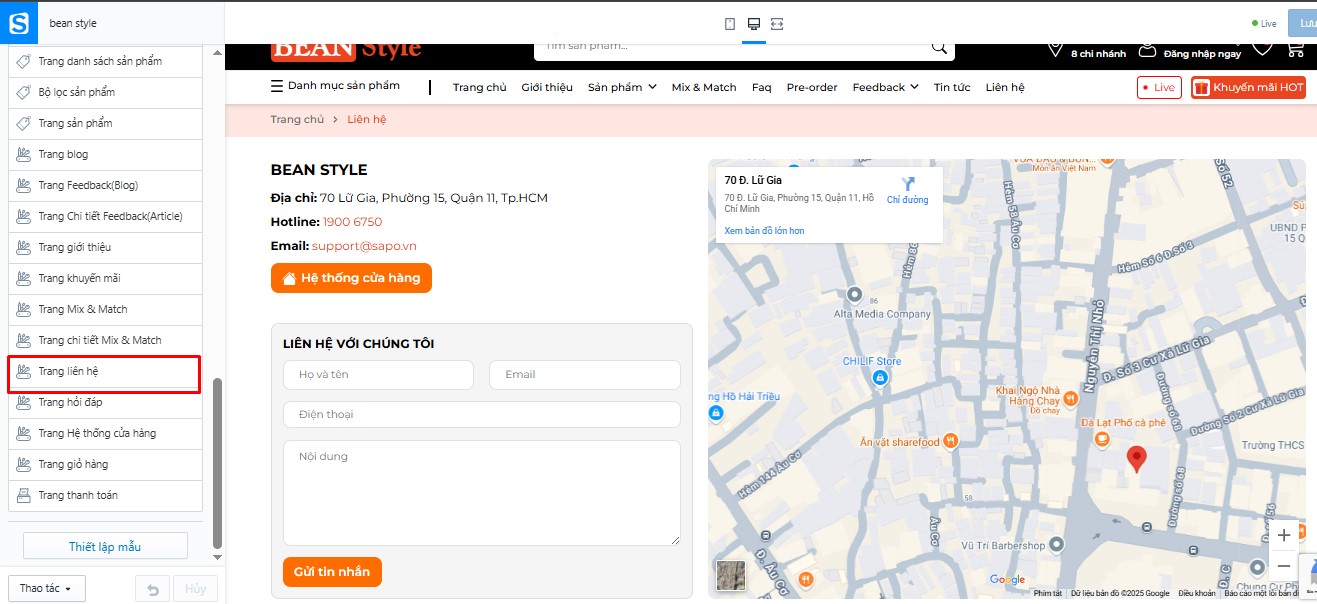Select Trang sản phẩm template

pos(105,123)
